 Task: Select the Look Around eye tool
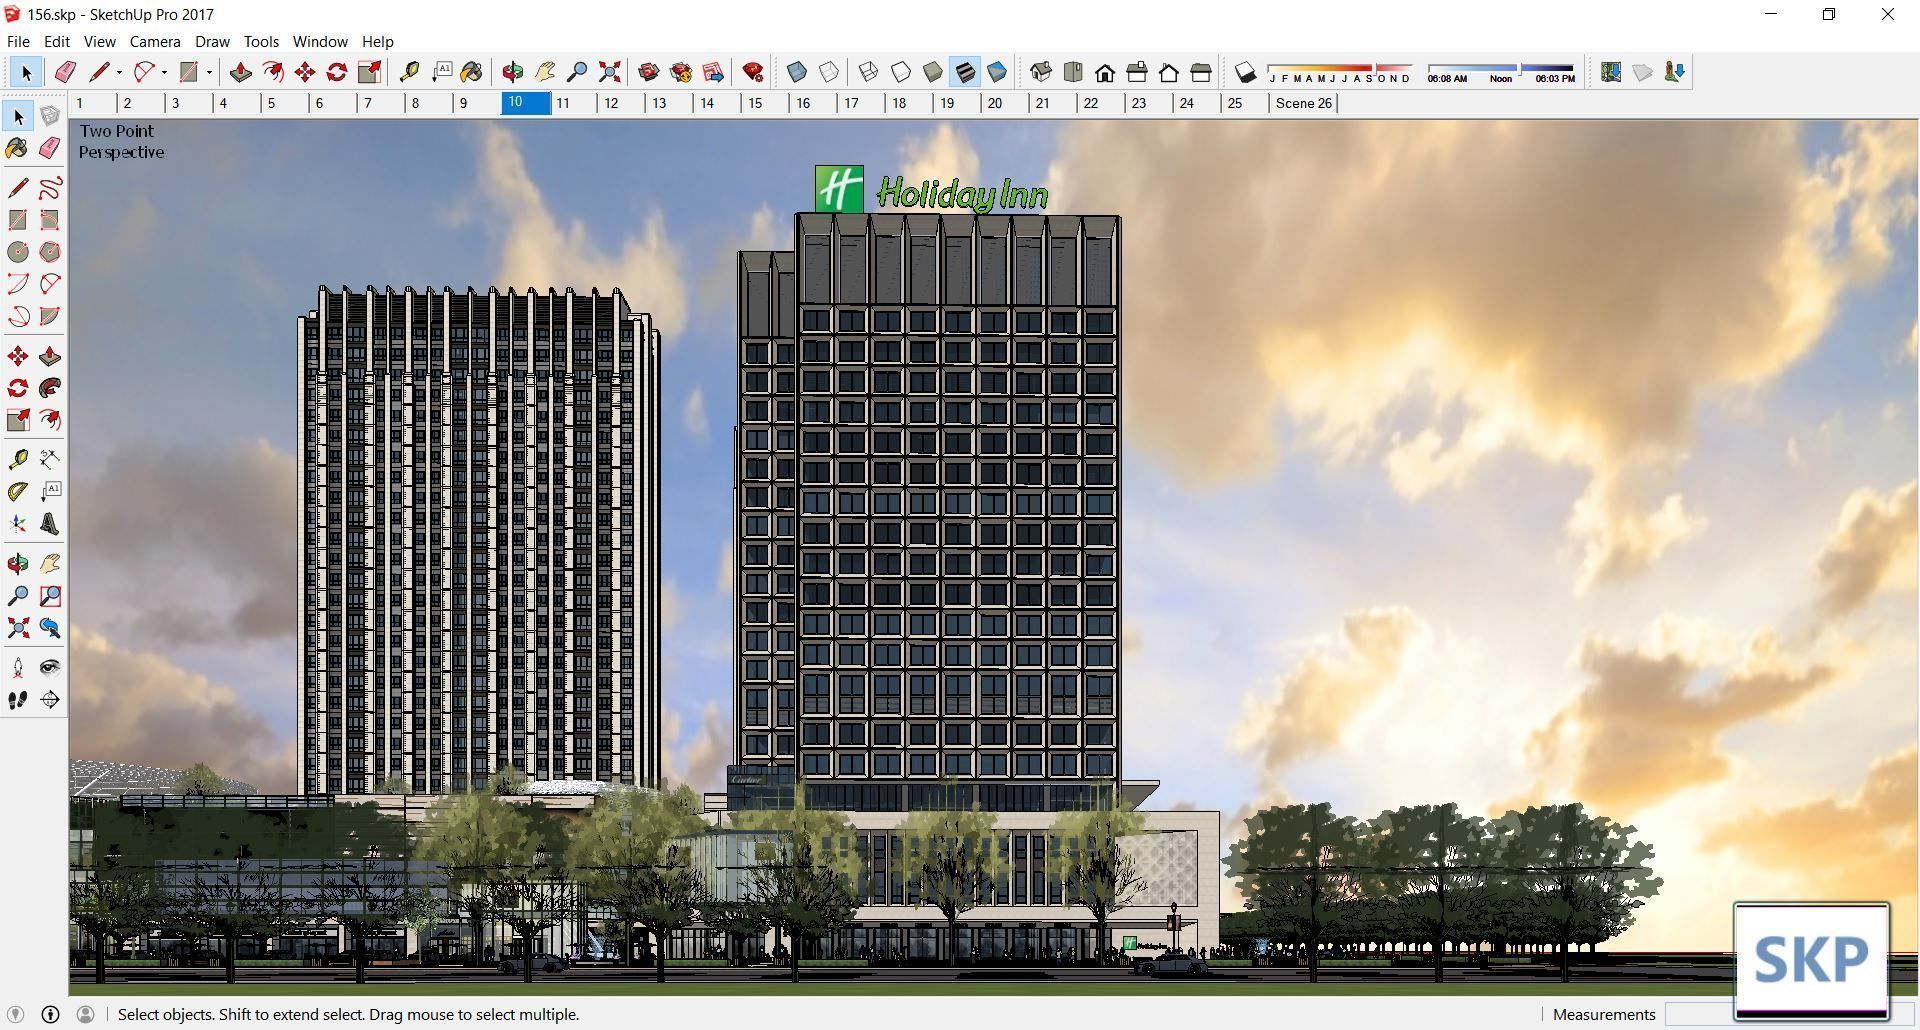click(x=50, y=668)
